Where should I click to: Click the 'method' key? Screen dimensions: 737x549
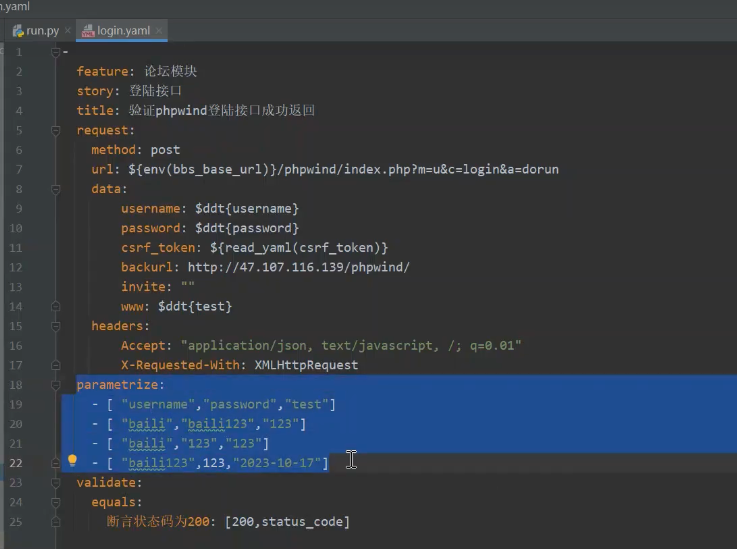(113, 150)
